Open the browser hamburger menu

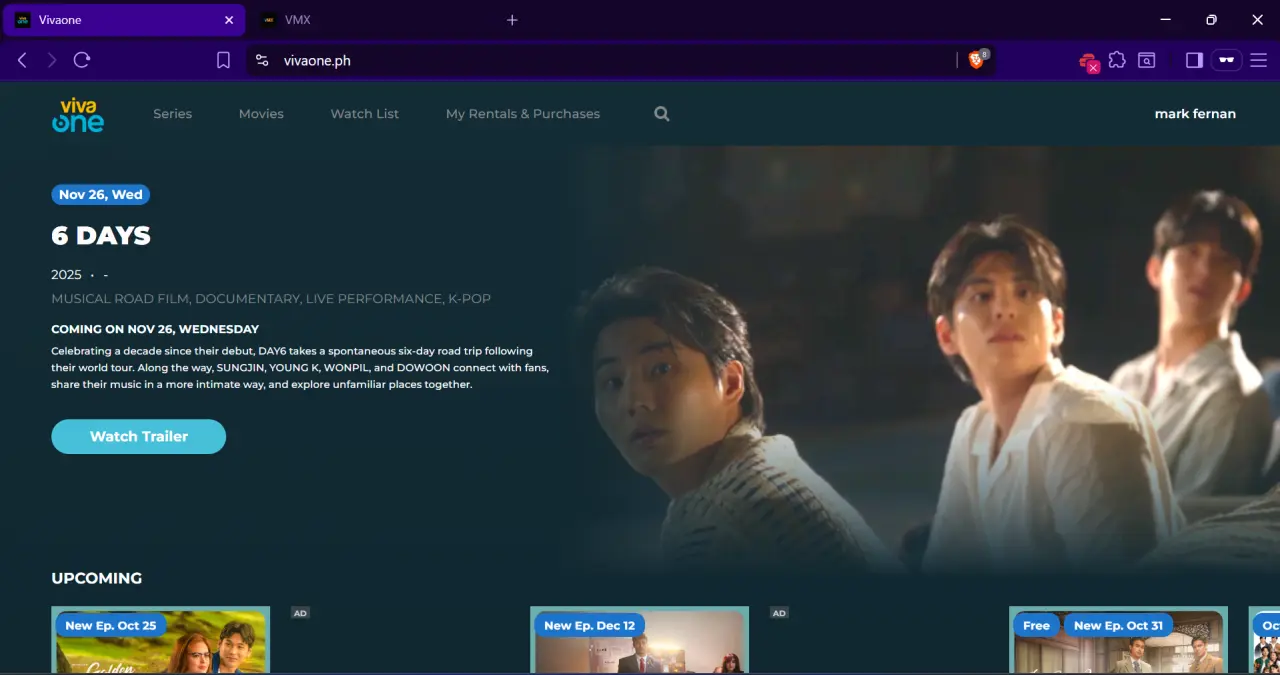click(1258, 60)
